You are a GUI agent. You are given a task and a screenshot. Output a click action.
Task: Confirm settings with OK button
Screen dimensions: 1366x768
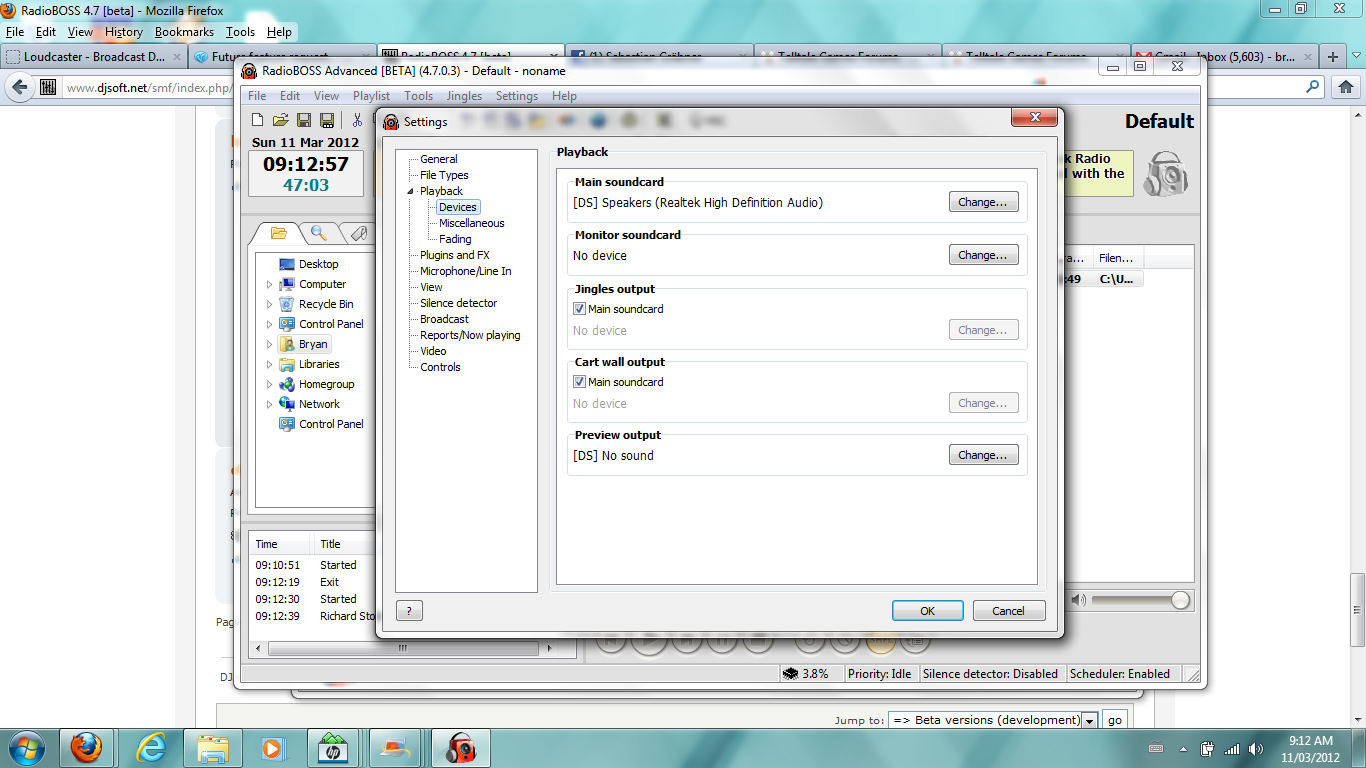928,611
